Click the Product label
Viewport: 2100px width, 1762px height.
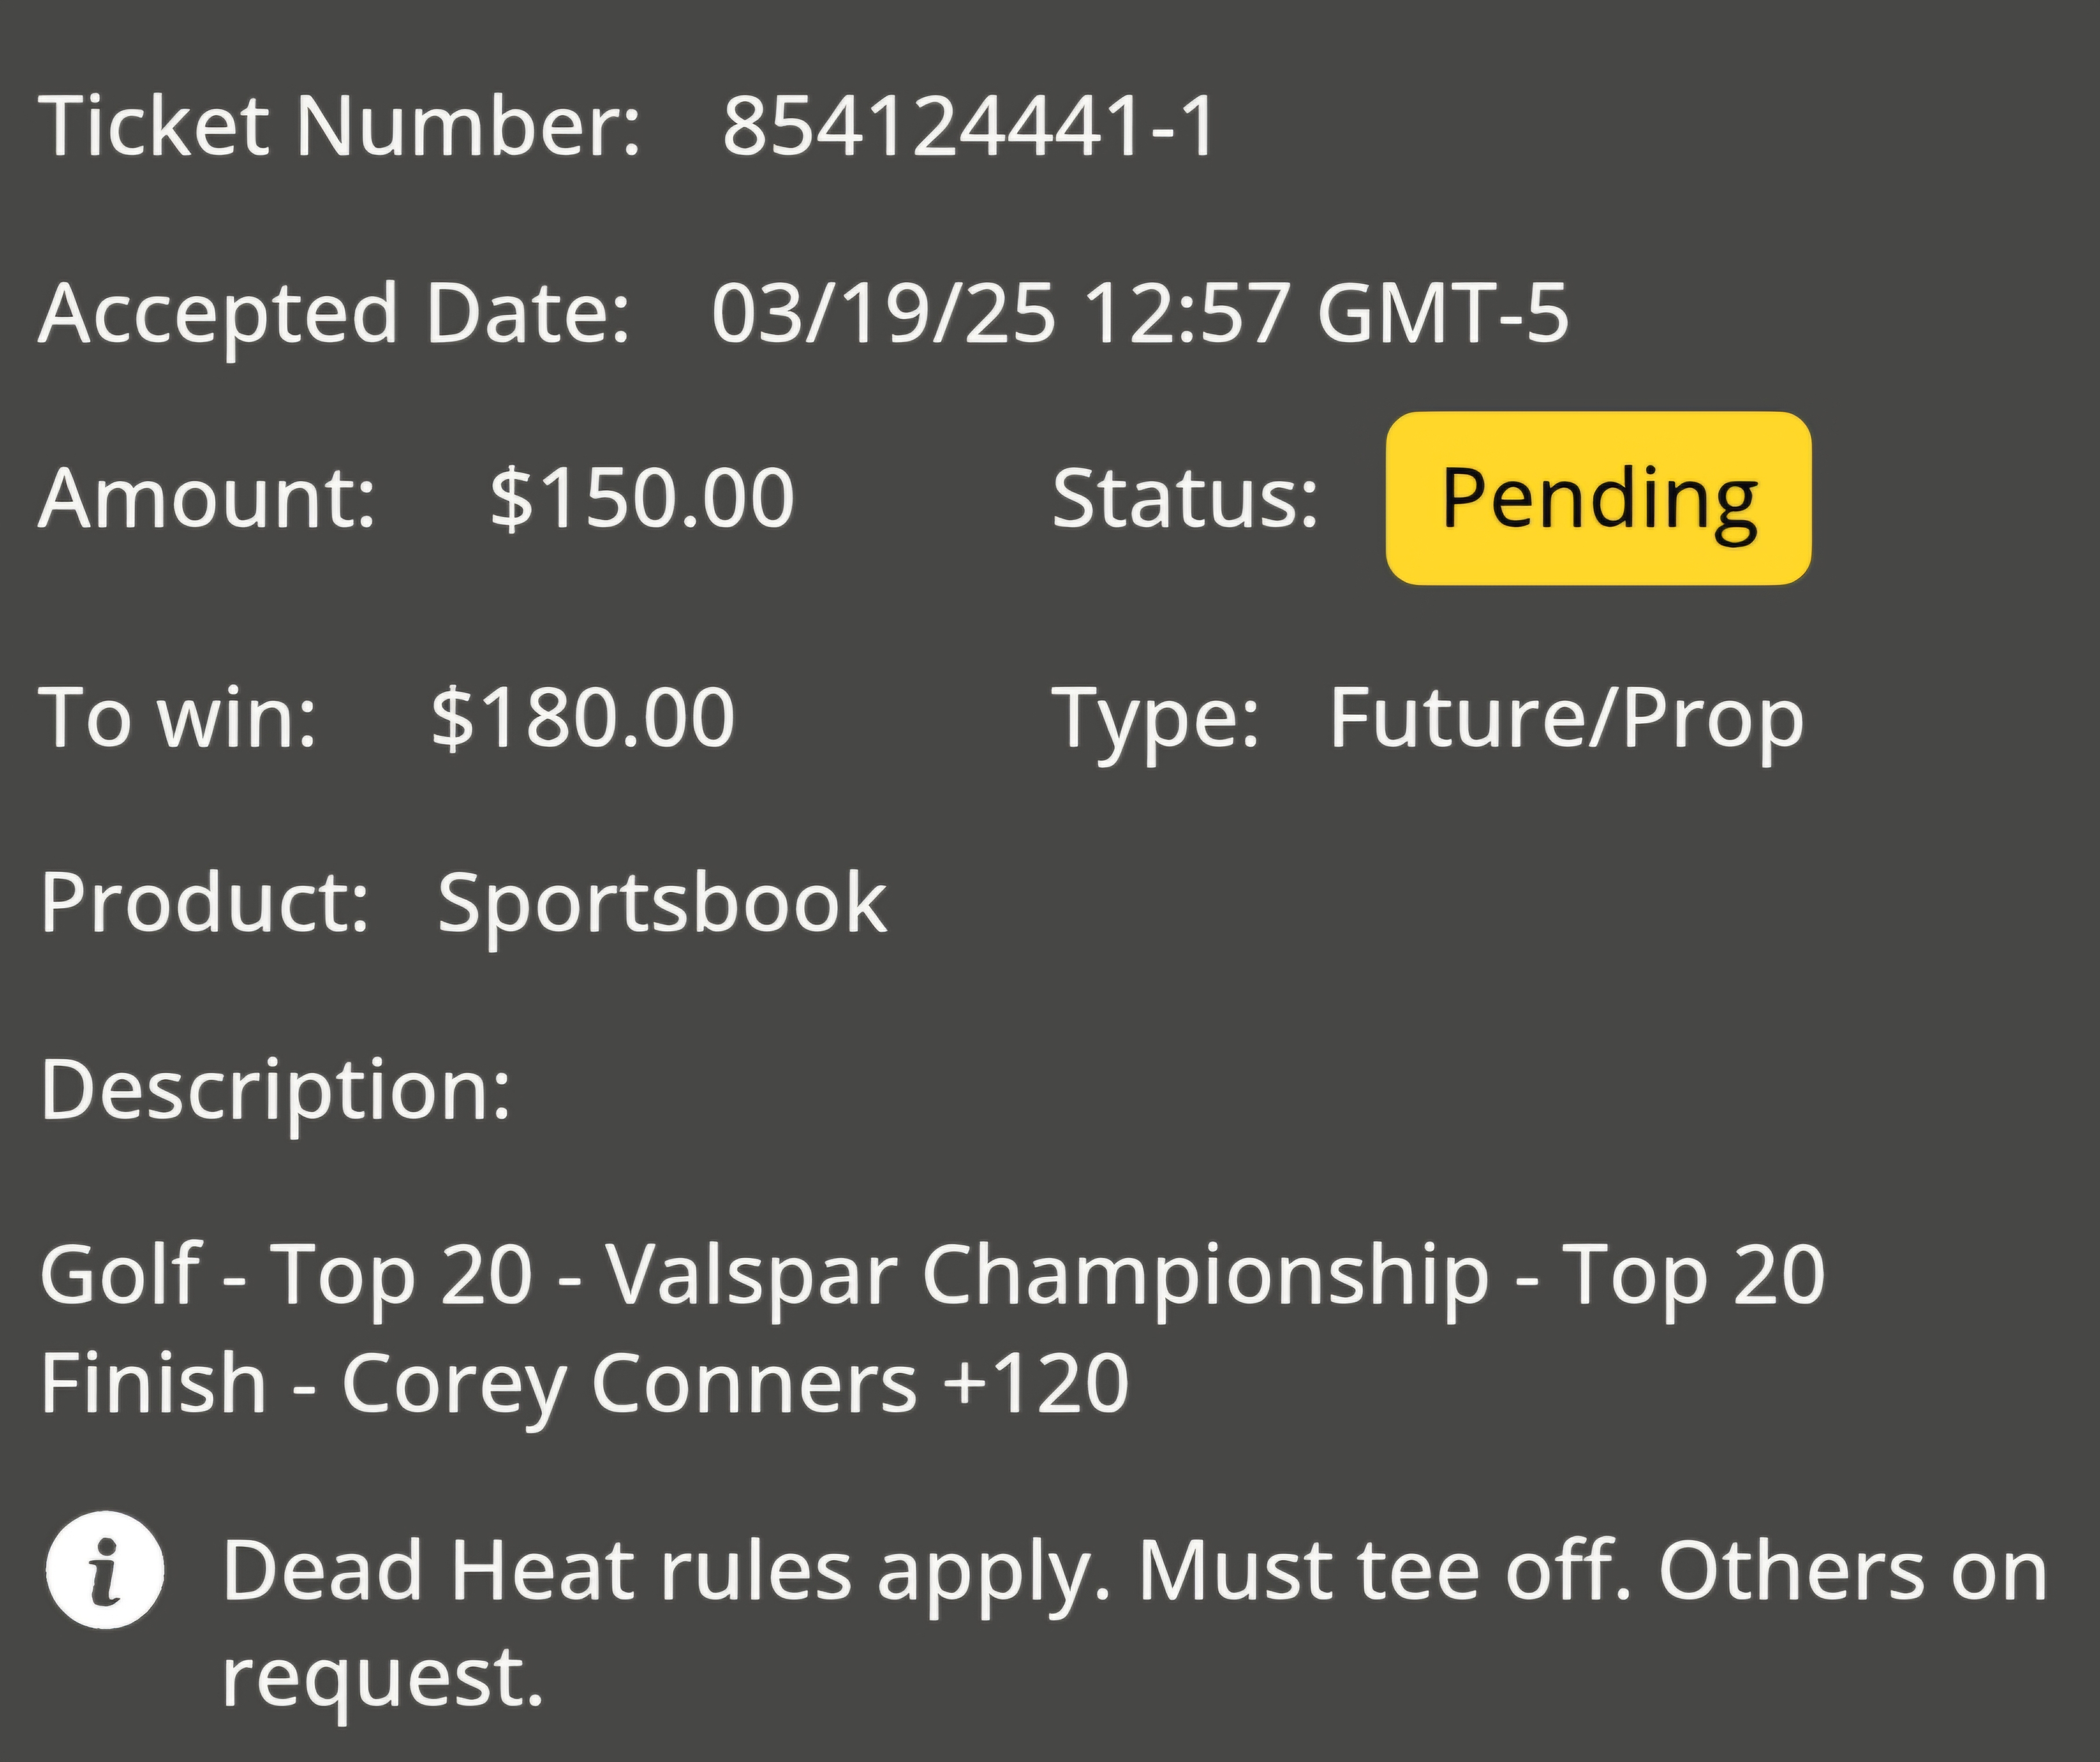[x=205, y=903]
